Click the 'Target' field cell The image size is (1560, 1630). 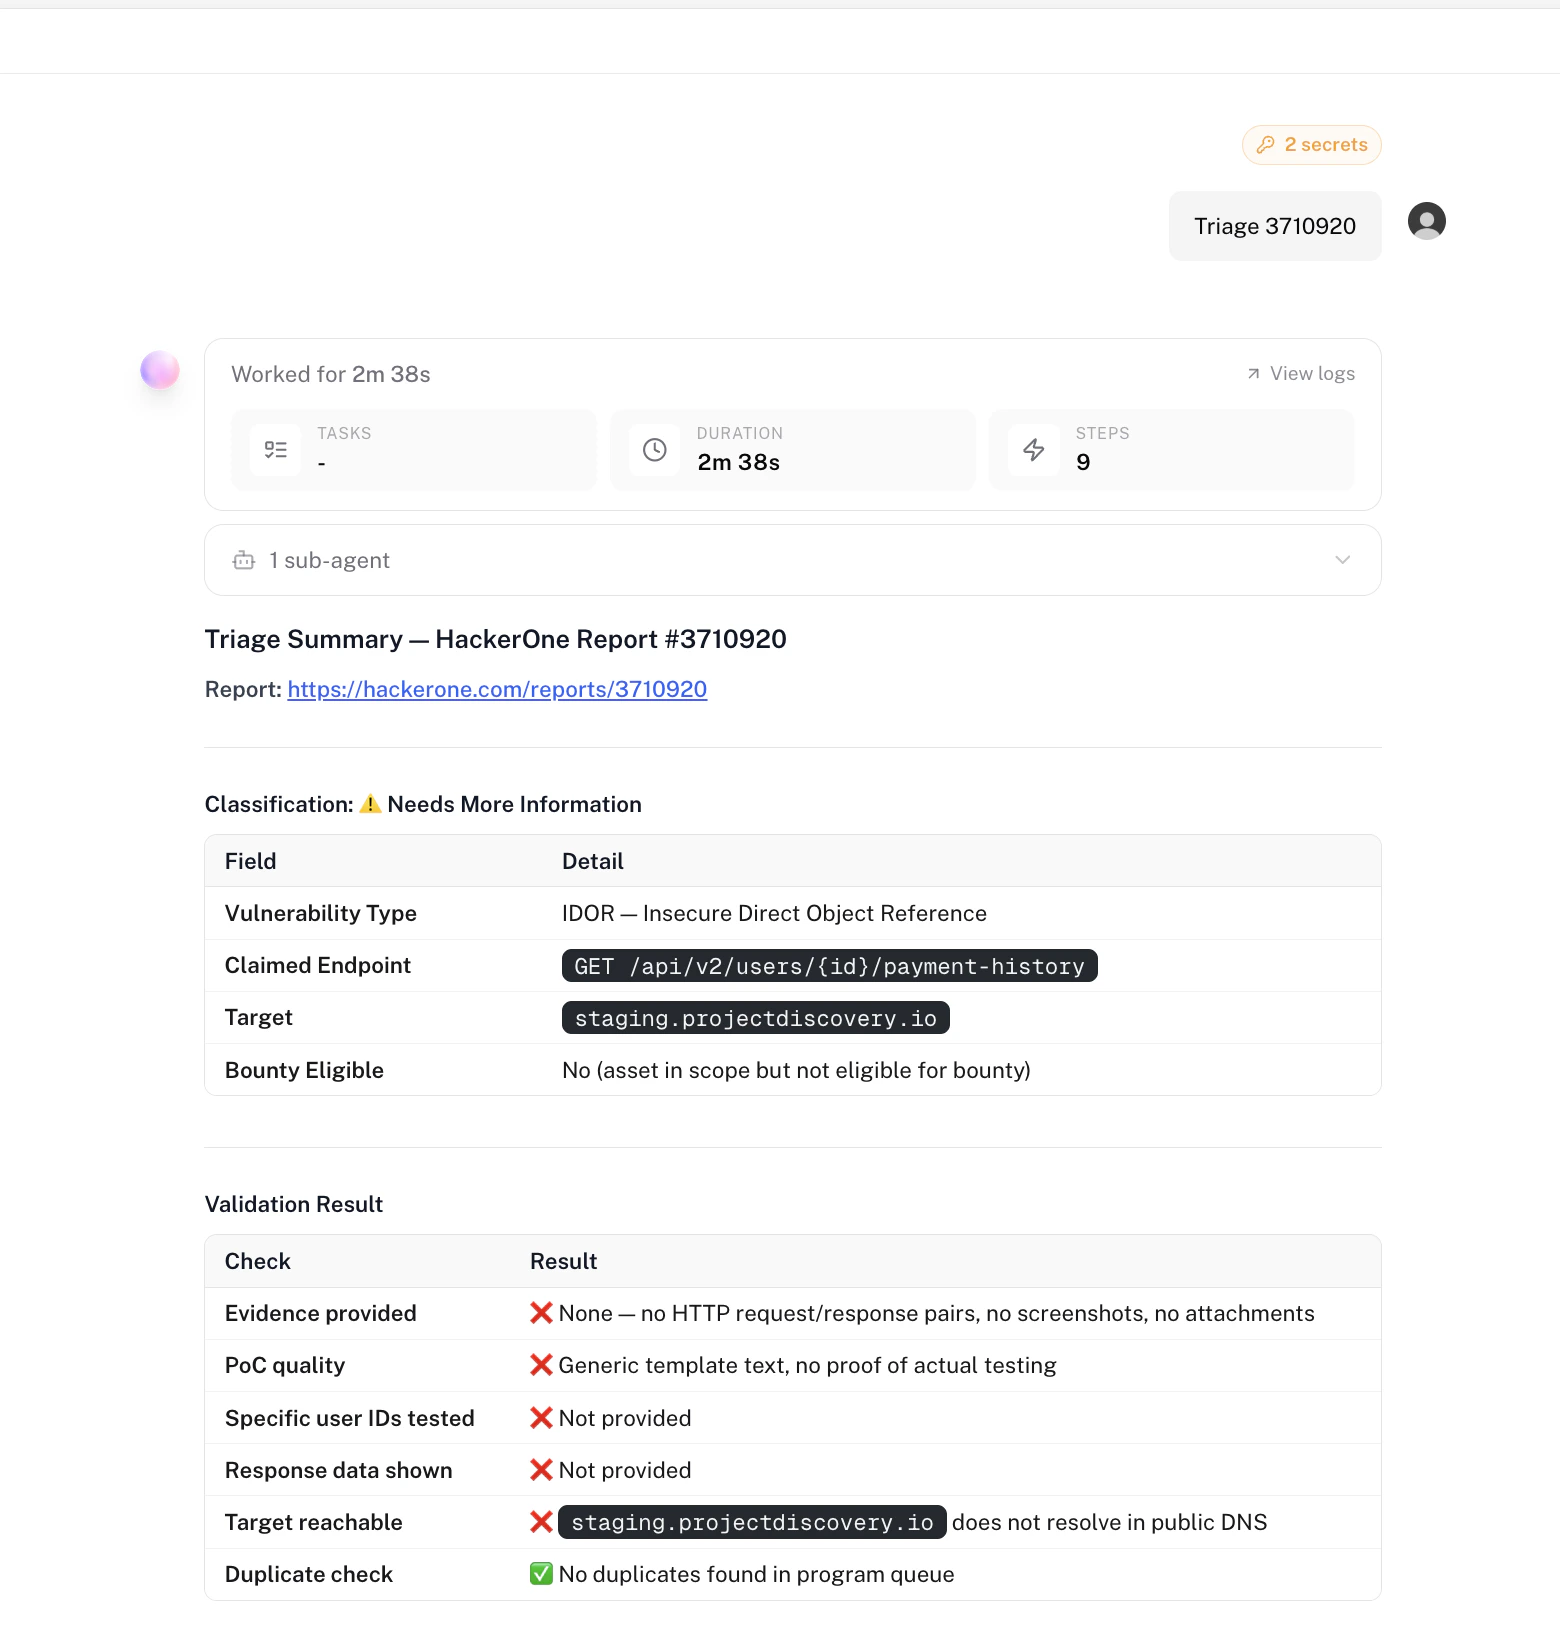point(259,1017)
